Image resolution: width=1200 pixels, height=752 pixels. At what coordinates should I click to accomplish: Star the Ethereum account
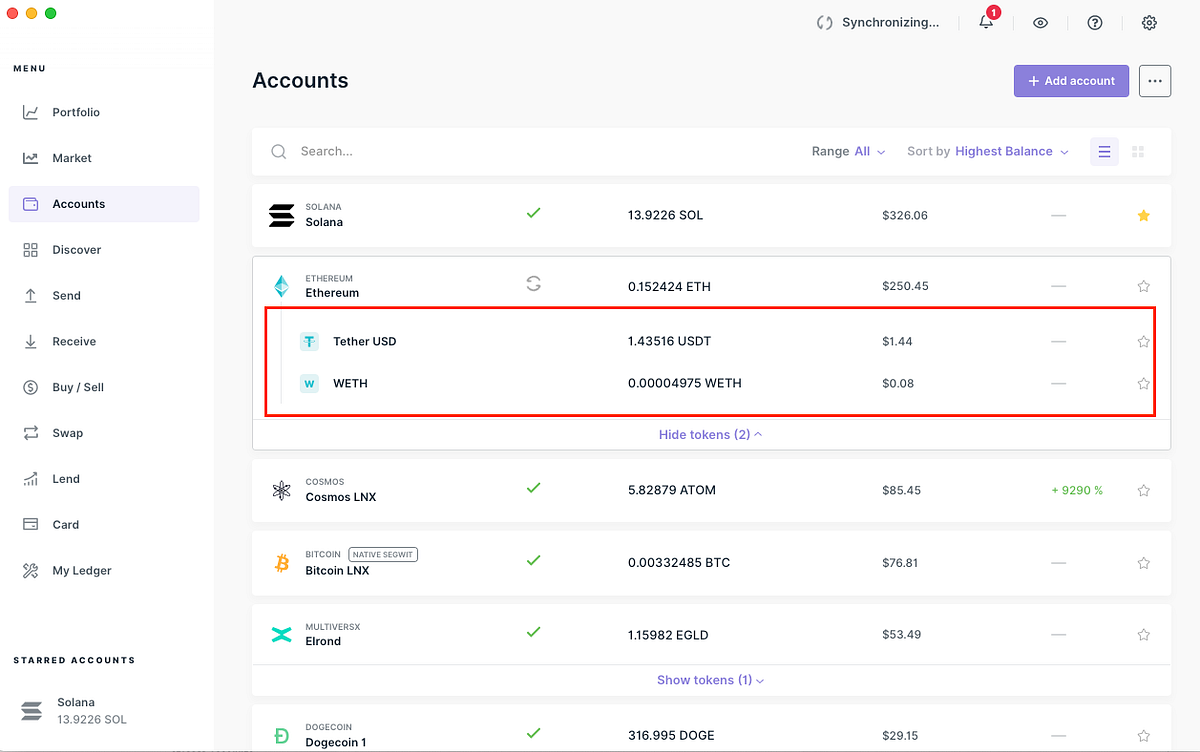click(1143, 285)
